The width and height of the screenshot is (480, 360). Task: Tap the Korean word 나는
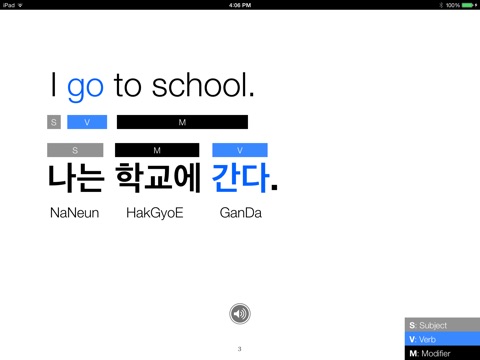(76, 178)
